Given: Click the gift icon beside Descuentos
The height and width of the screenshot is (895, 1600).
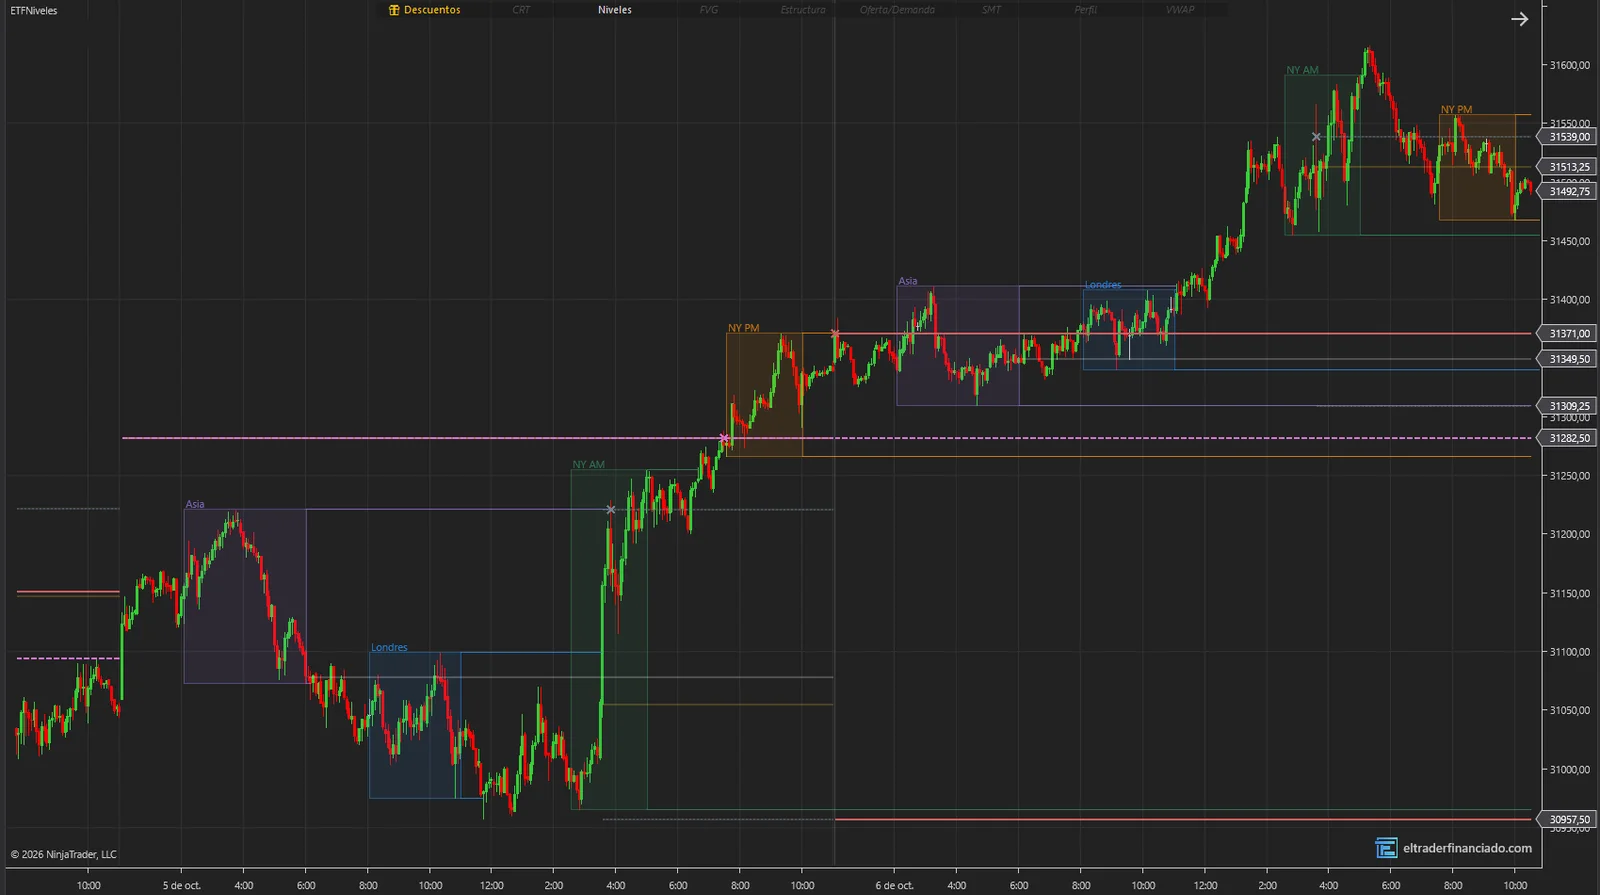Looking at the screenshot, I should click(x=394, y=10).
